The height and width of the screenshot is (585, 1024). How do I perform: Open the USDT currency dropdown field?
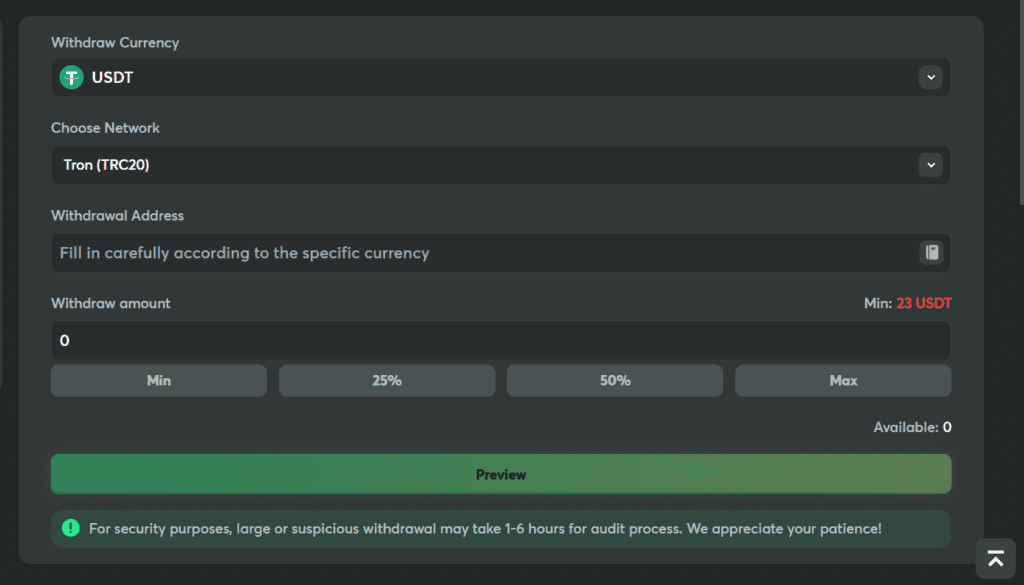tap(501, 77)
